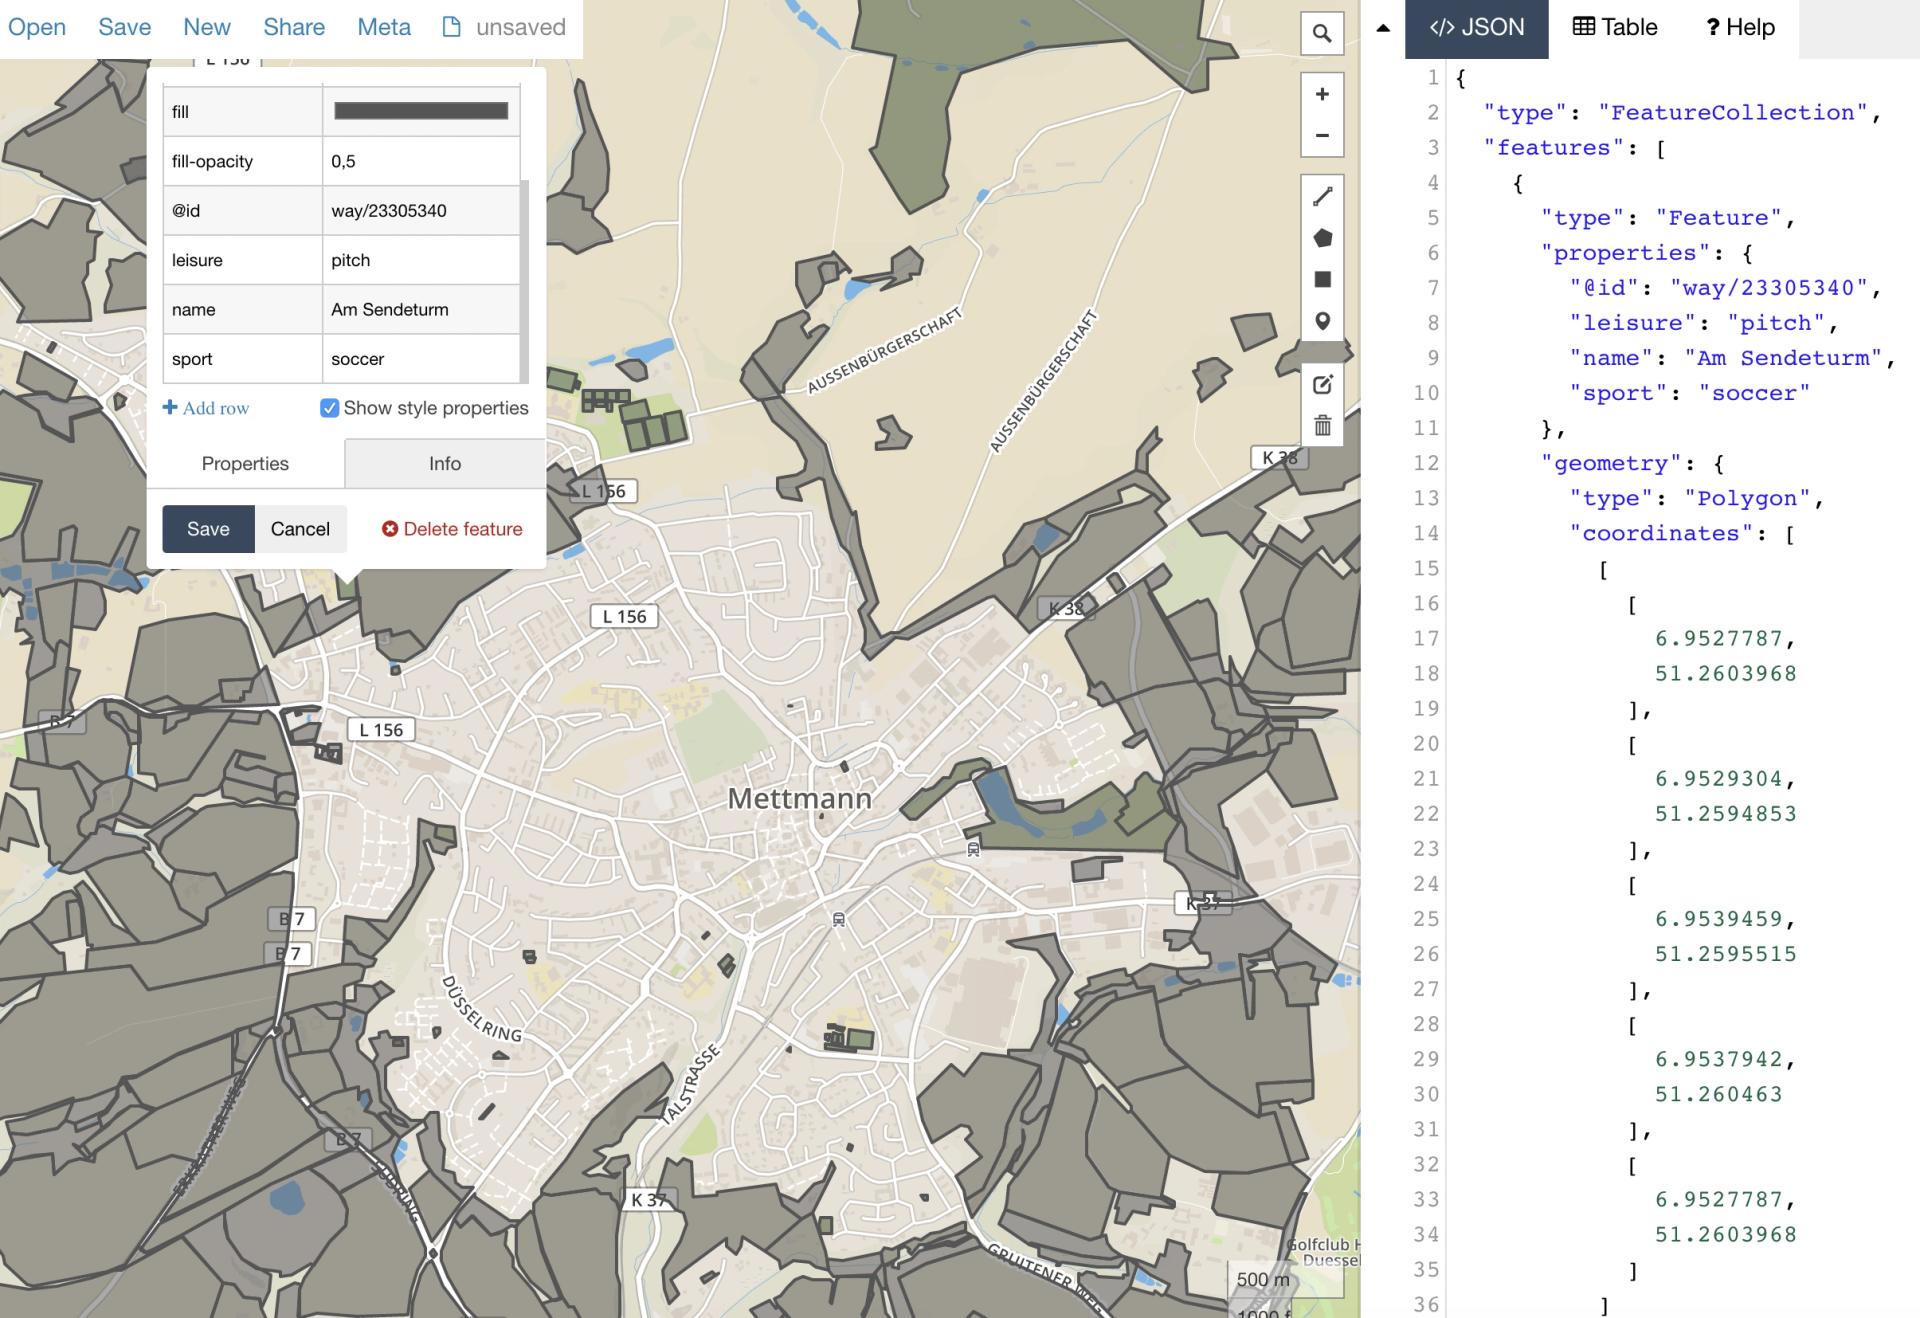Open the Share menu
Image resolution: width=1920 pixels, height=1318 pixels.
click(294, 28)
